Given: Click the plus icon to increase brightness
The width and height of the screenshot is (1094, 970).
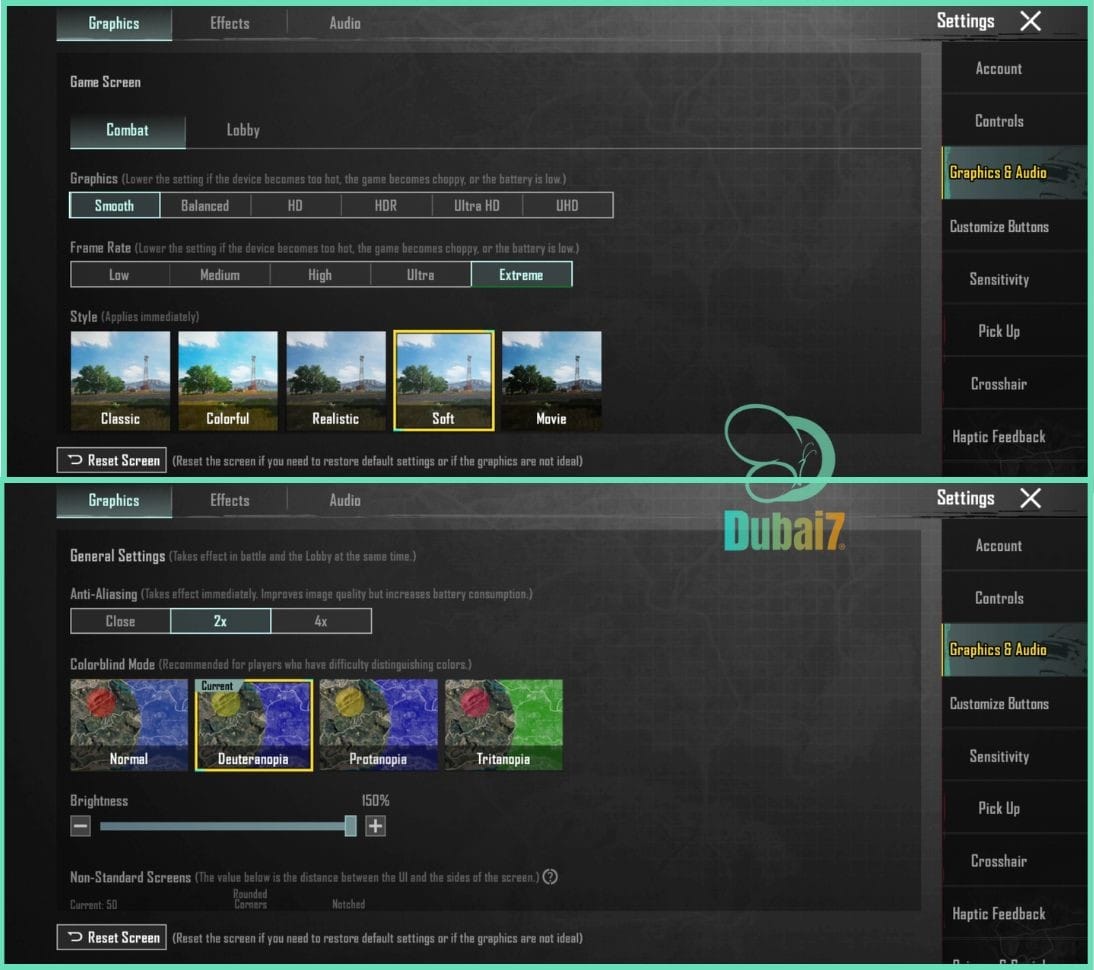Looking at the screenshot, I should click(375, 826).
